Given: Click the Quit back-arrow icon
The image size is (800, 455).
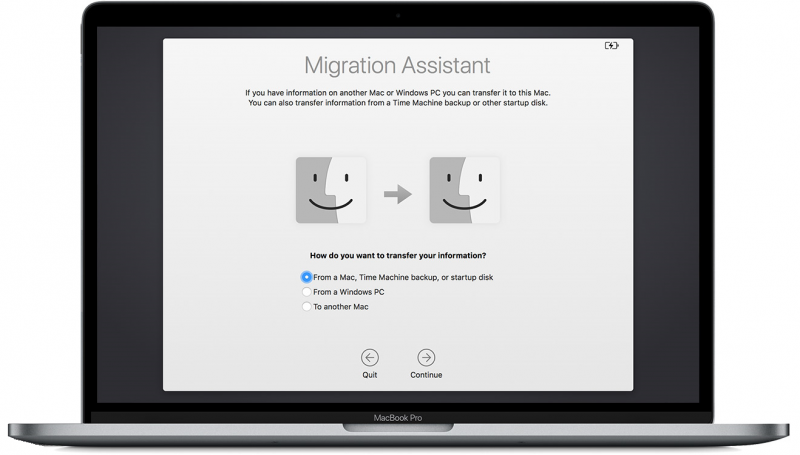Looking at the screenshot, I should pos(370,358).
